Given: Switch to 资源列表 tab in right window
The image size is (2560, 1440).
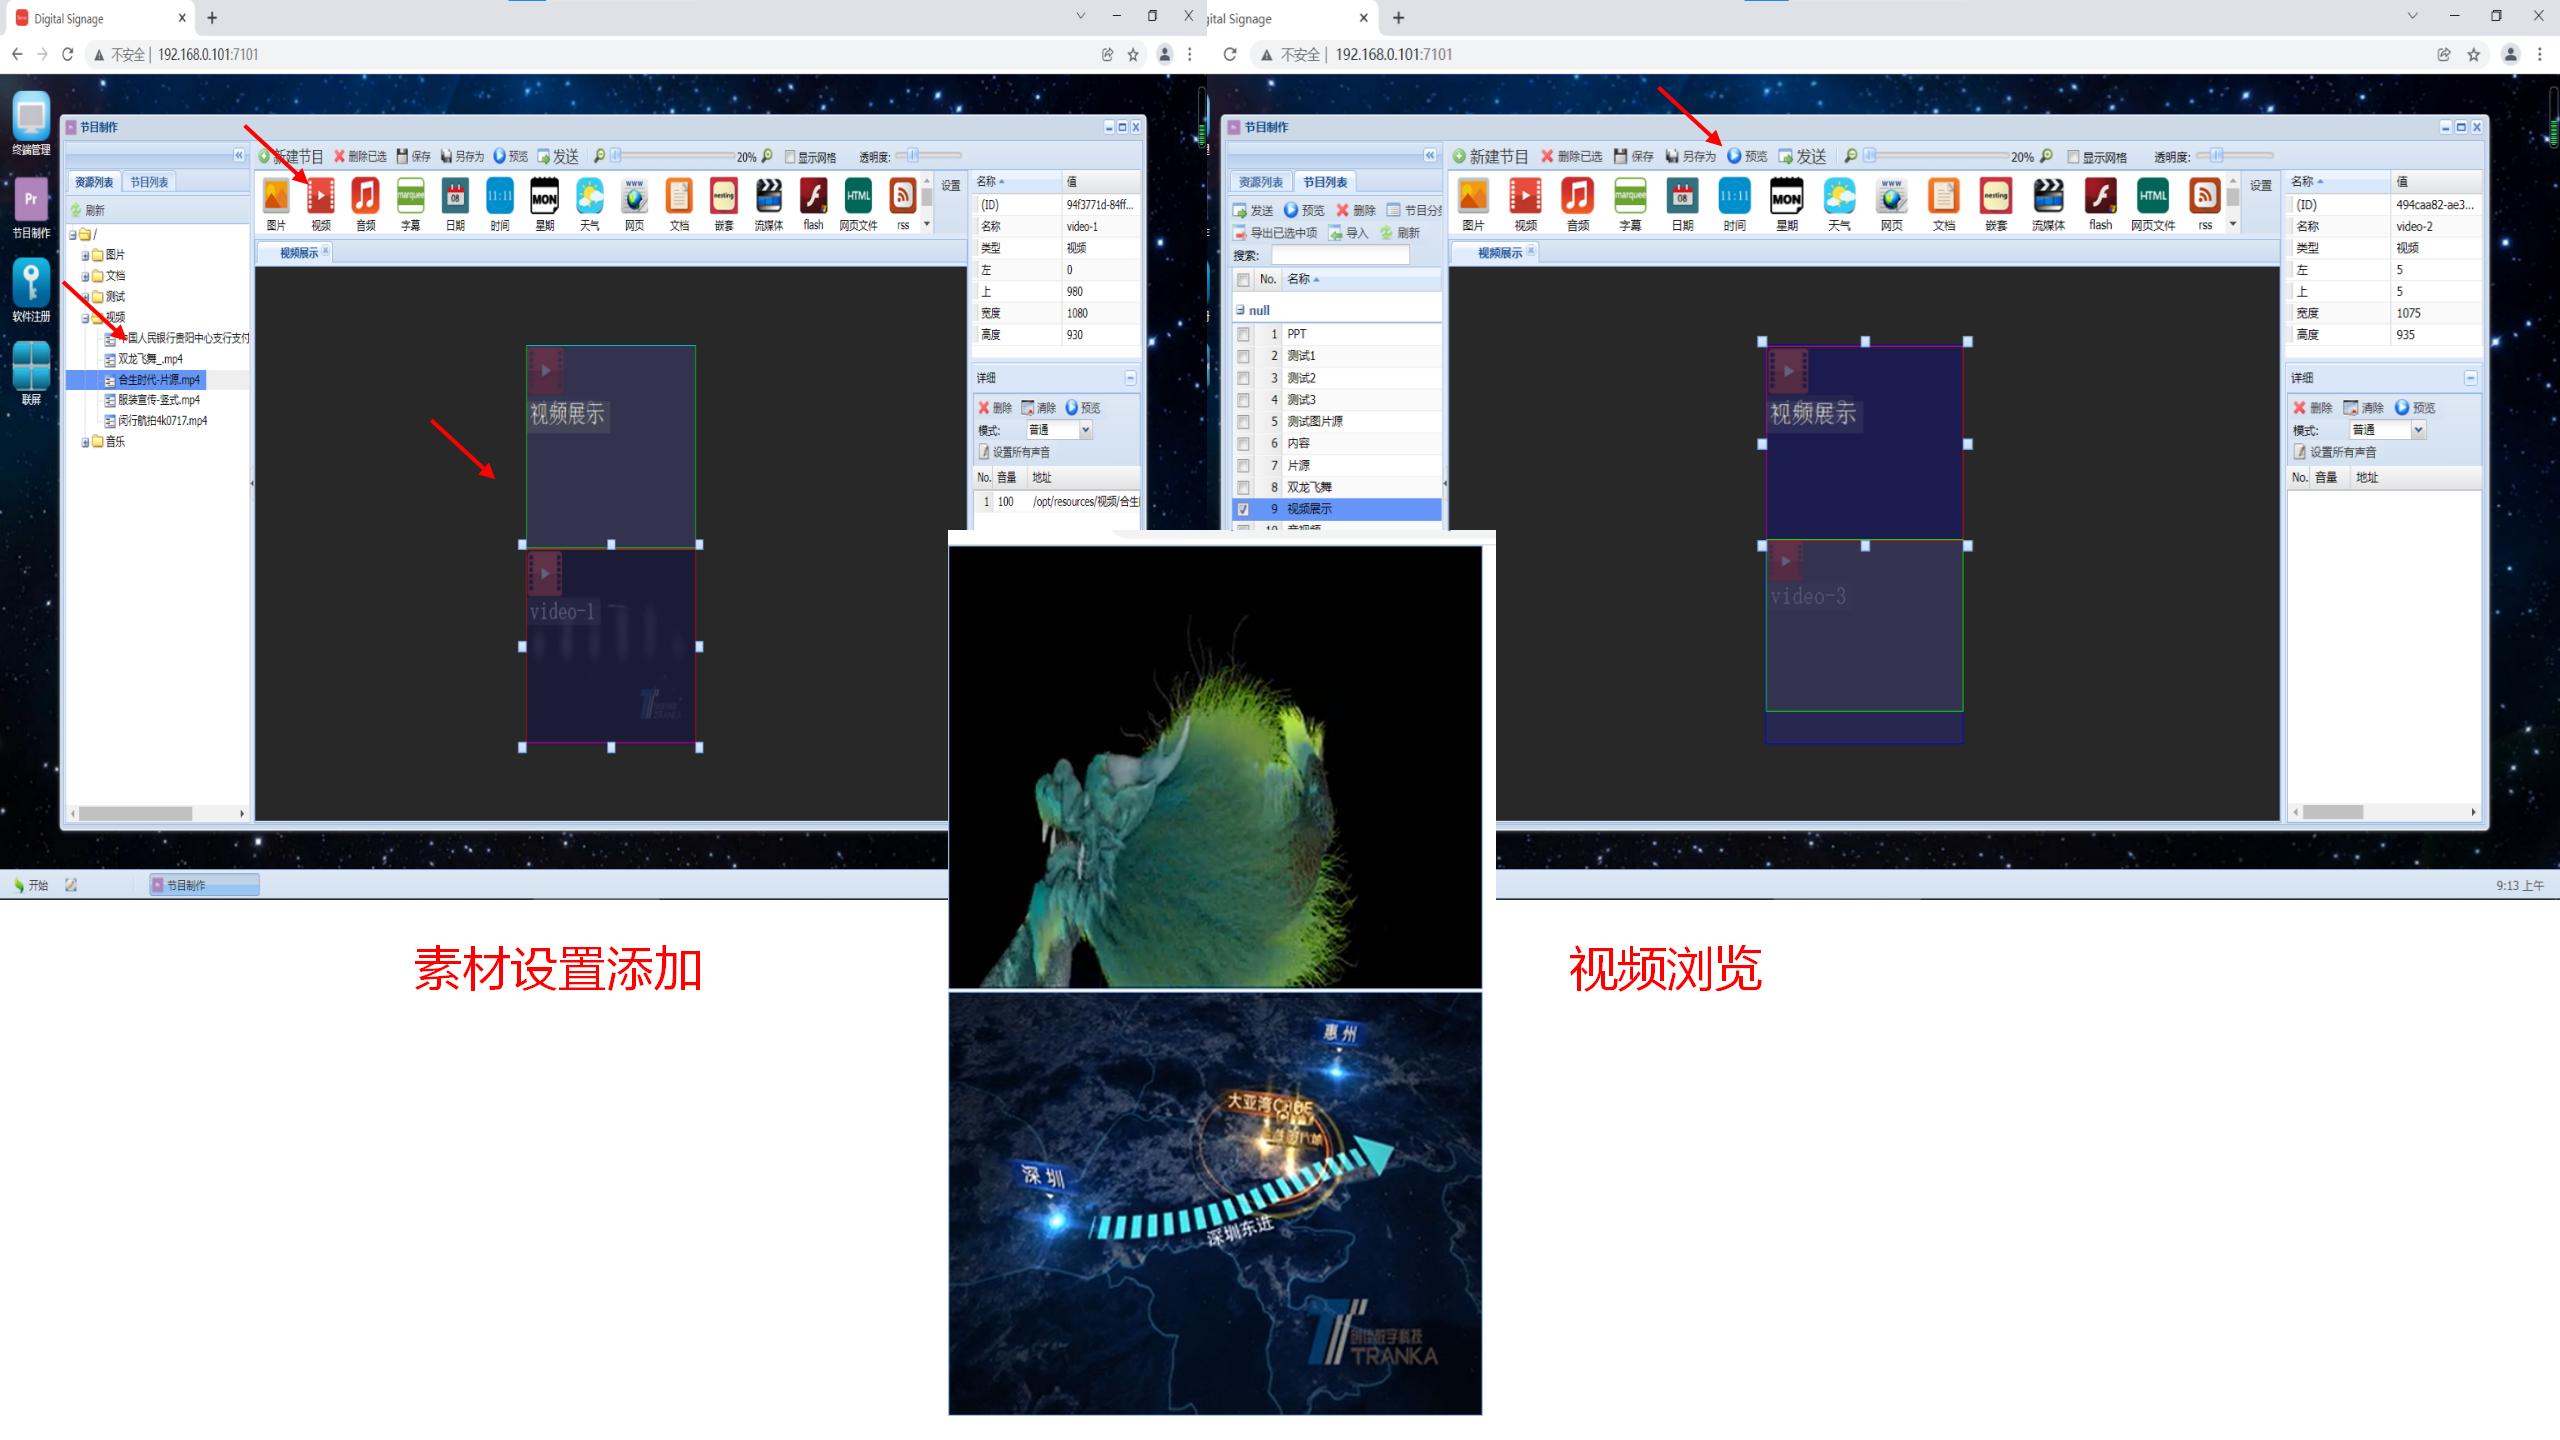Looking at the screenshot, I should click(x=1260, y=182).
